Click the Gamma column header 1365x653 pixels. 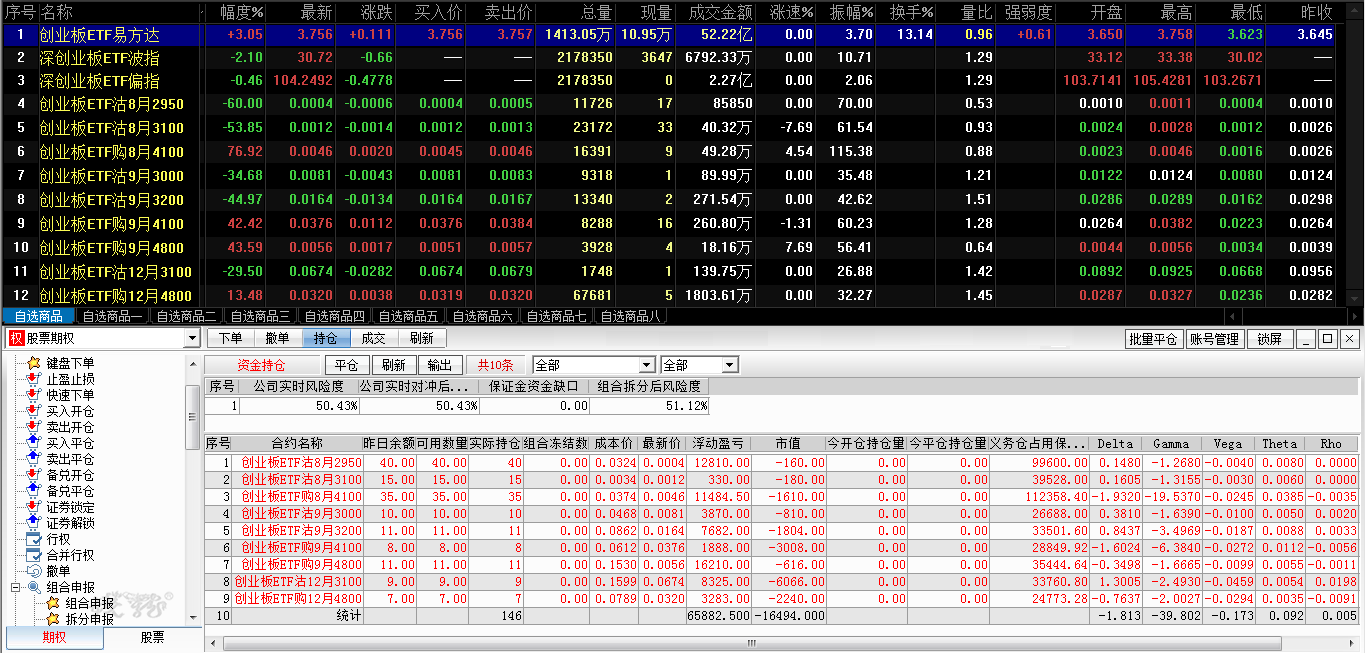pos(1172,443)
